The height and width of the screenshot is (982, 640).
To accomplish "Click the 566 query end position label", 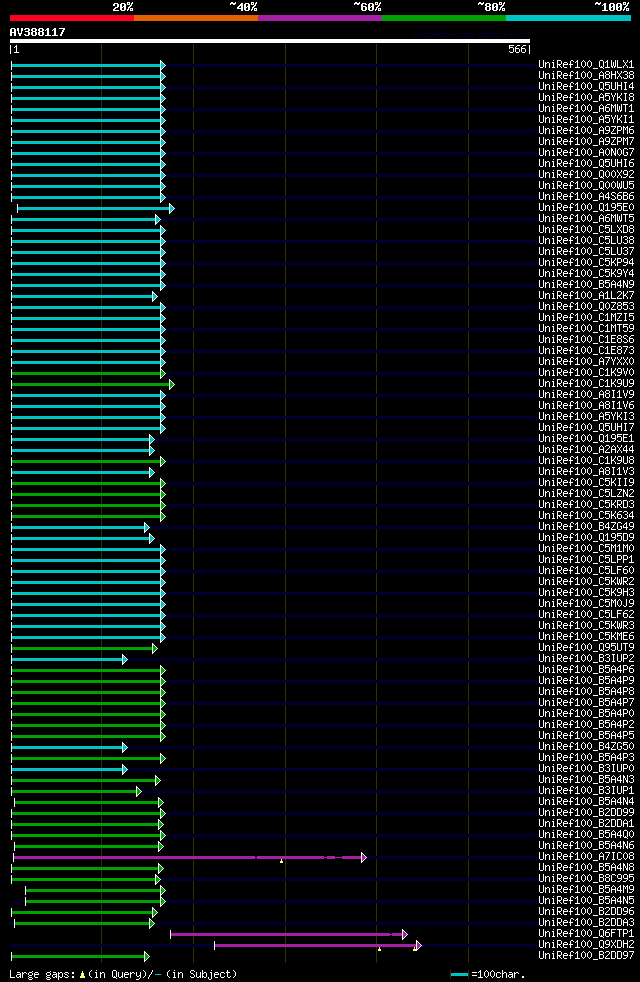I will [517, 49].
